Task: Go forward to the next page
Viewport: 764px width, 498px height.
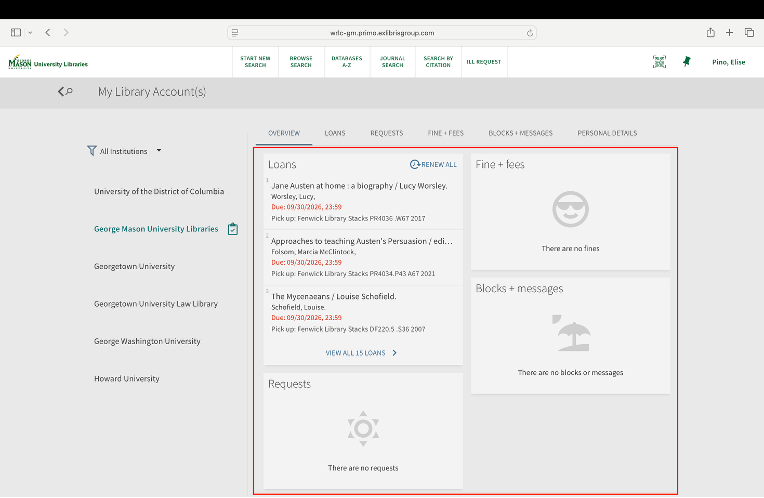Action: (x=66, y=33)
